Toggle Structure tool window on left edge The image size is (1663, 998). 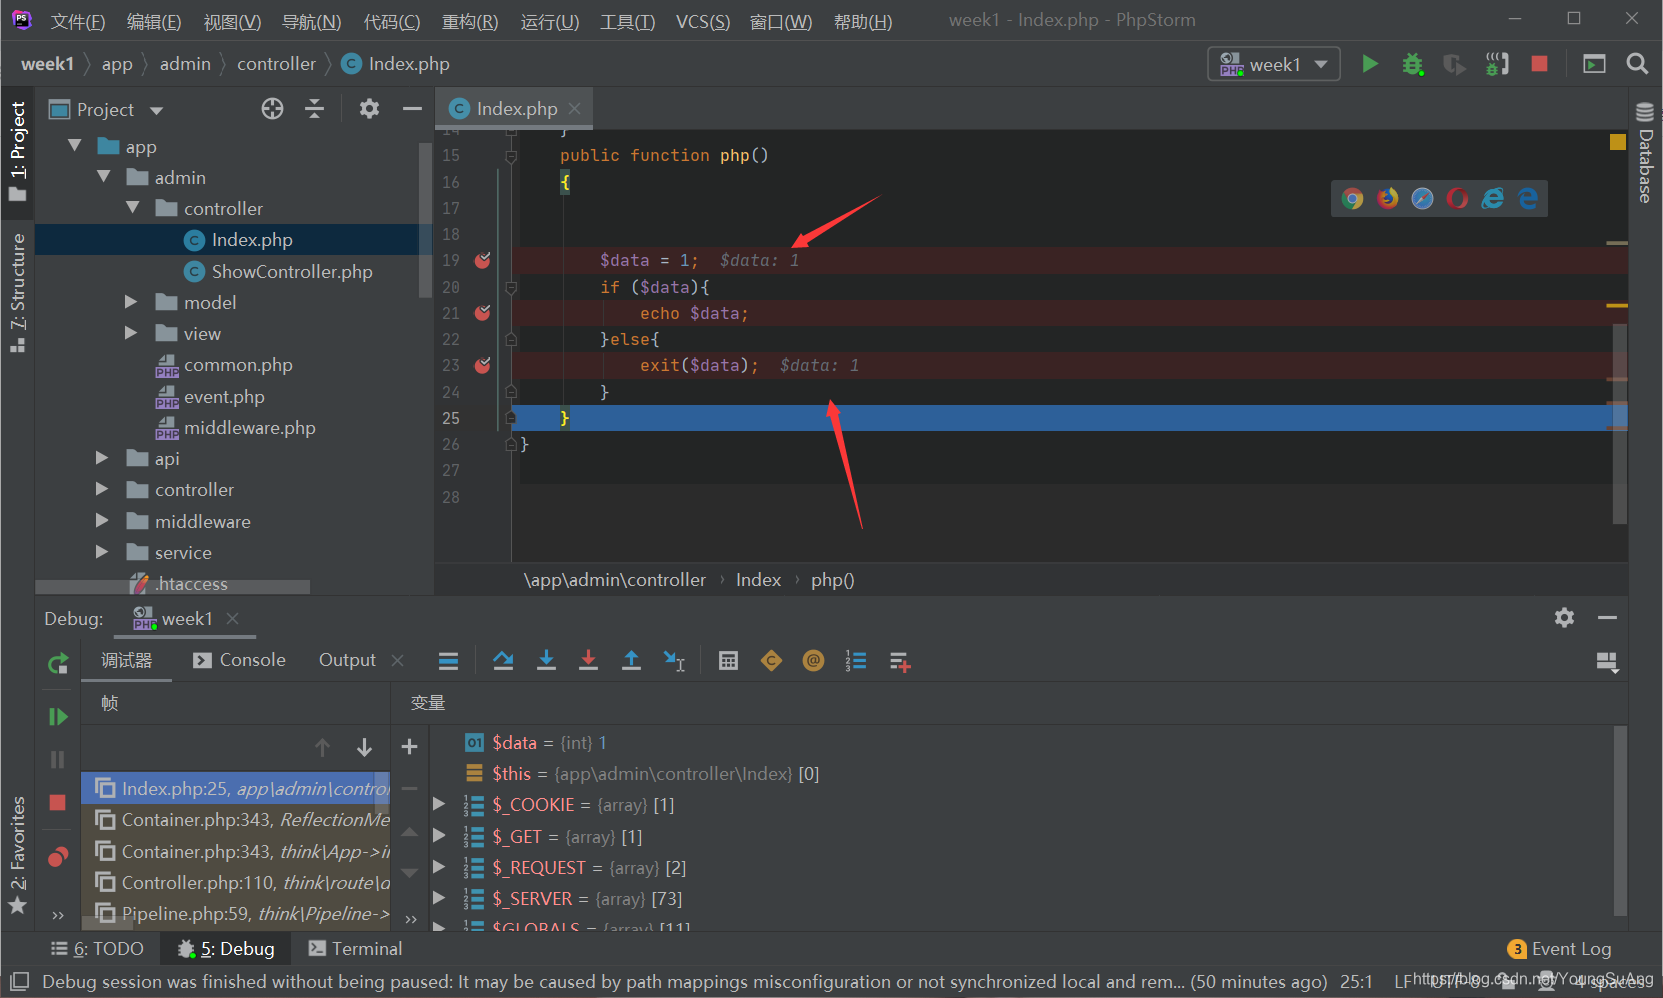point(18,292)
